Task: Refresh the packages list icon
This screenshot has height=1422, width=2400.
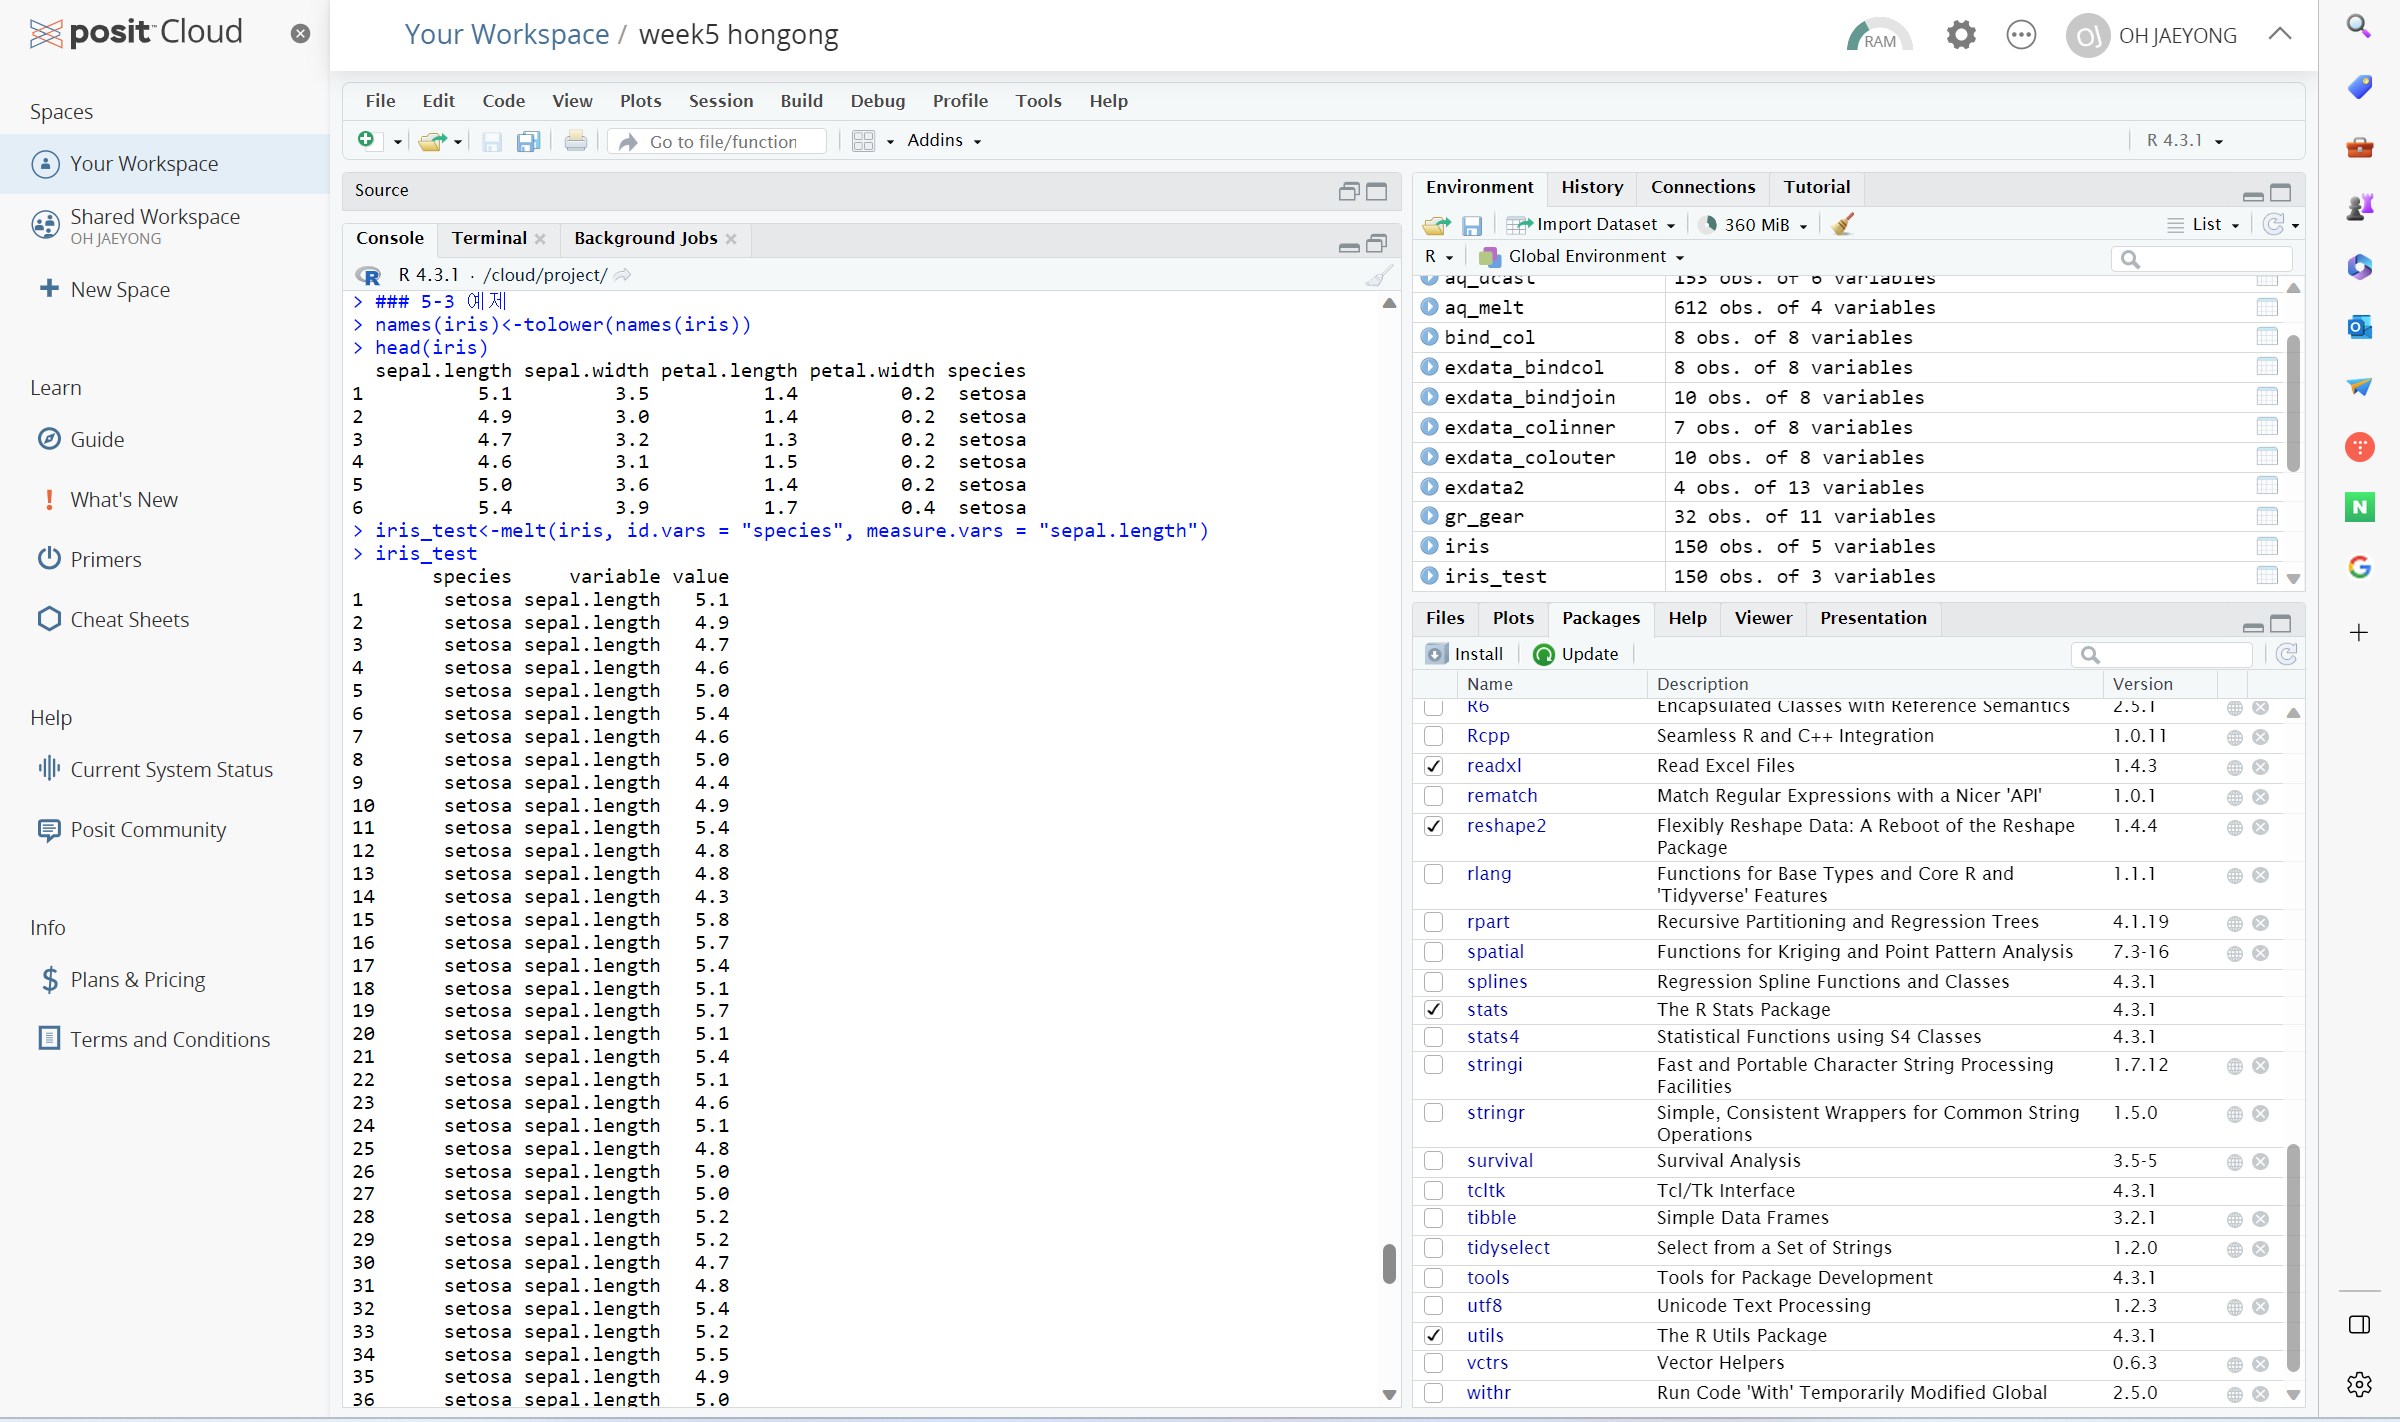Action: pyautogui.click(x=2286, y=654)
